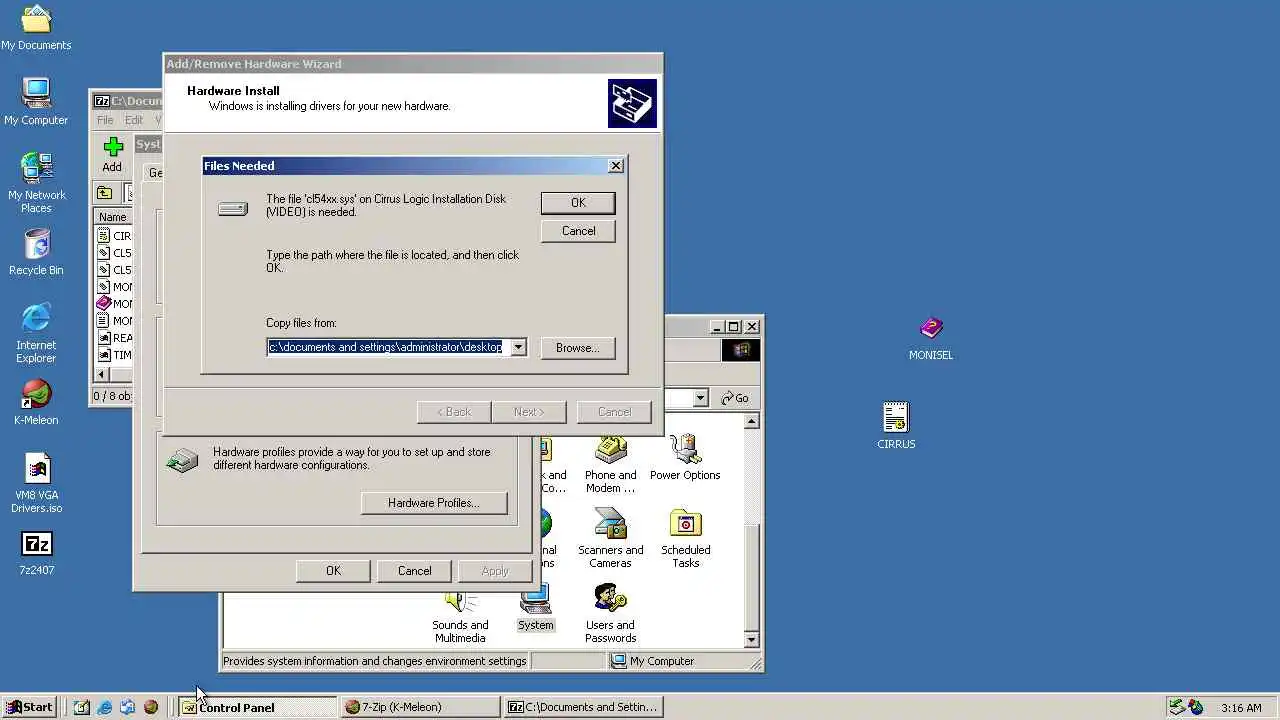This screenshot has height=720, width=1280.
Task: Open the My Documents desktop icon
Action: (36, 28)
